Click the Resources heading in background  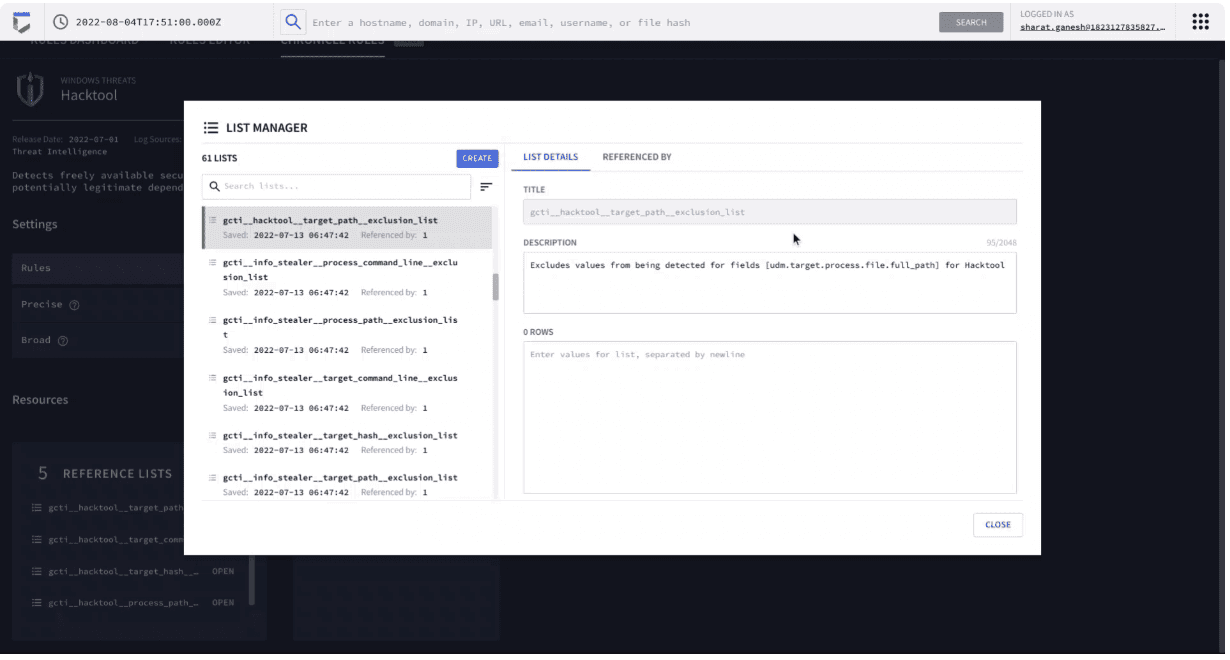pyautogui.click(x=40, y=400)
